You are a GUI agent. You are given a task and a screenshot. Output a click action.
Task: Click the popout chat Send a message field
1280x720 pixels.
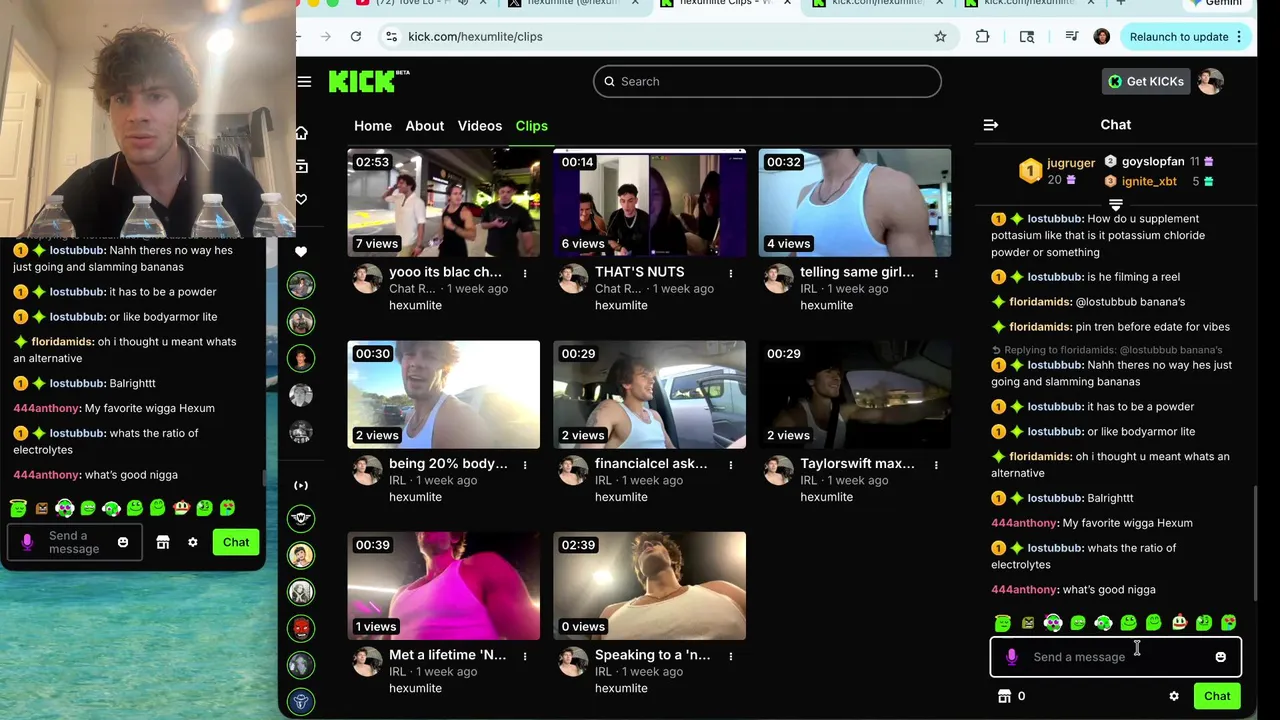74,542
